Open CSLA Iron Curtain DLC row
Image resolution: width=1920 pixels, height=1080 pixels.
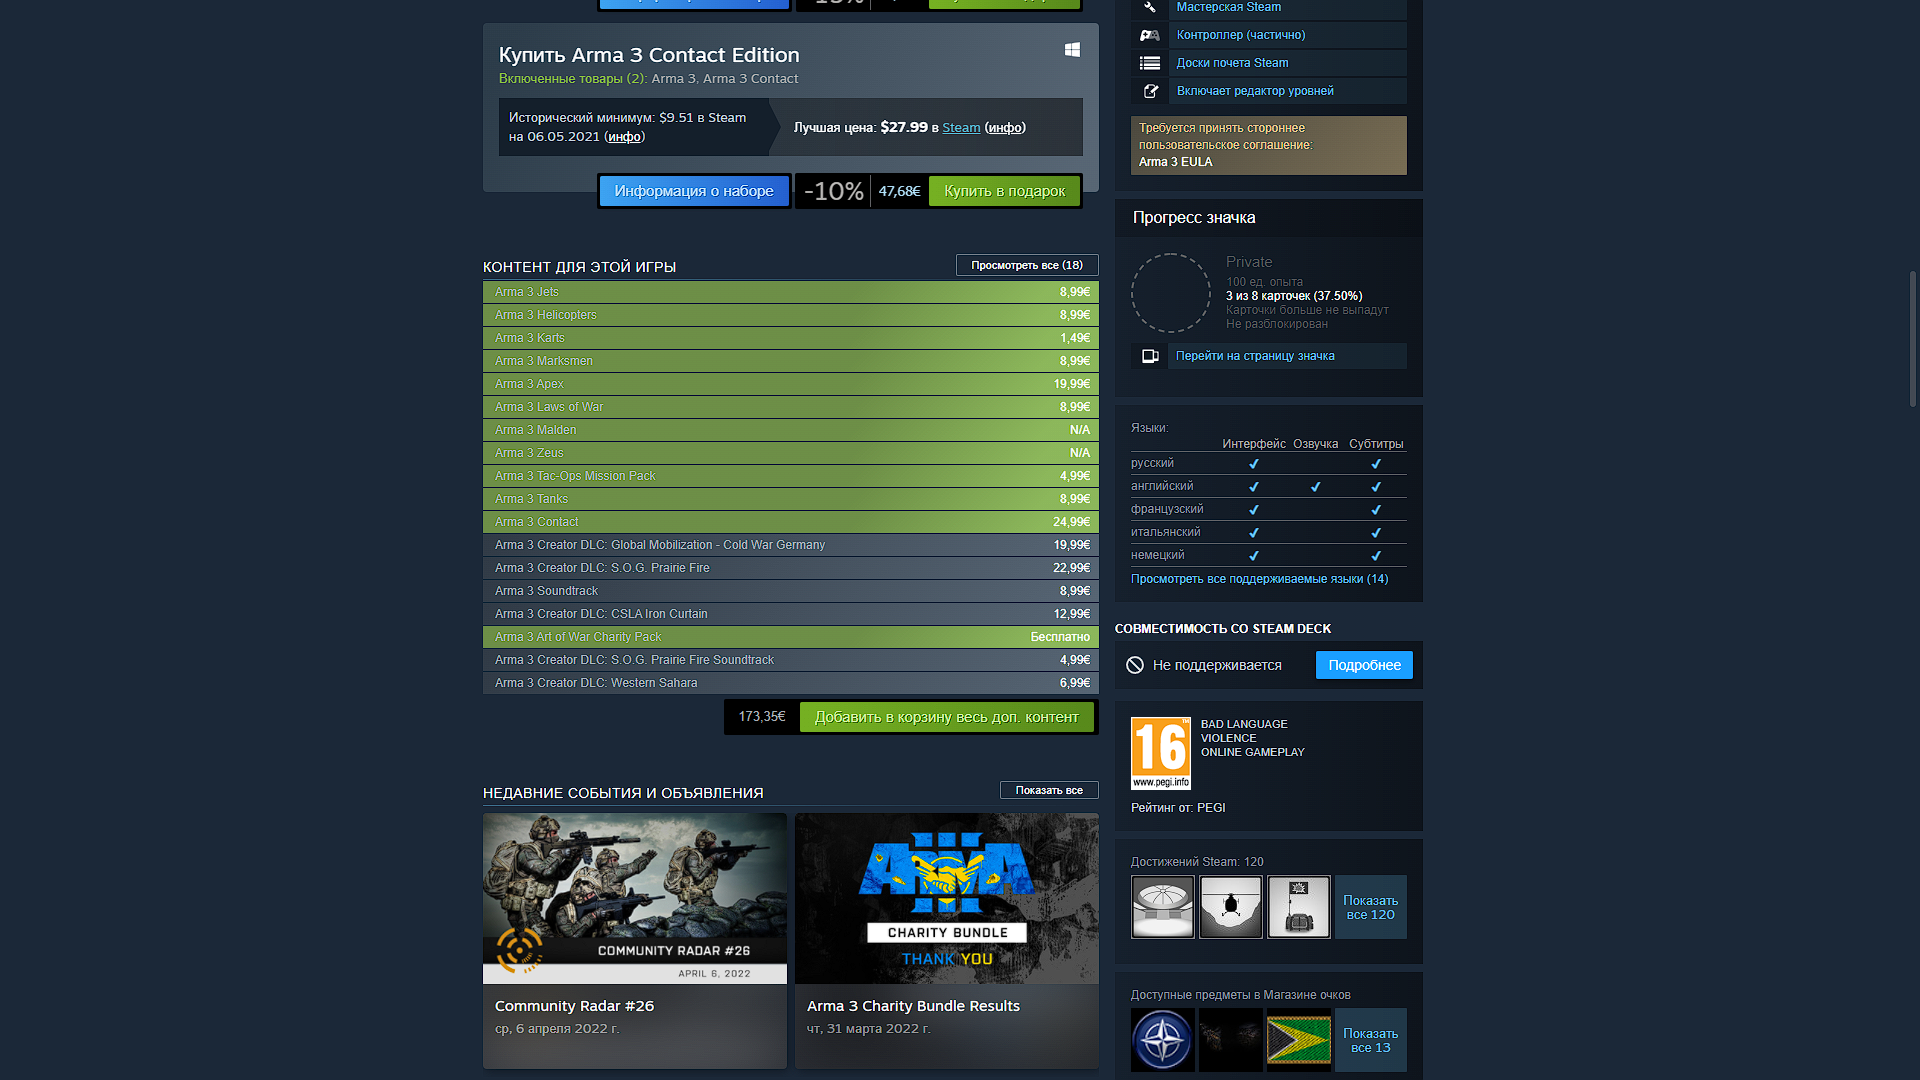tap(791, 614)
